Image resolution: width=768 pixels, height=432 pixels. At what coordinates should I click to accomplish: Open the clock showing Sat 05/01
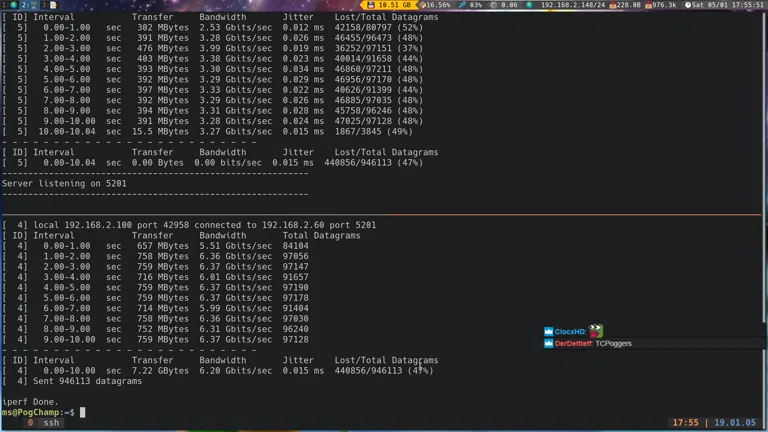[x=725, y=5]
